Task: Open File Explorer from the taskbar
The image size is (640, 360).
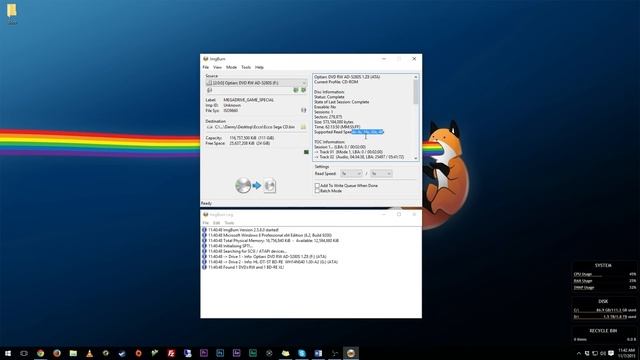Action: click(73, 353)
